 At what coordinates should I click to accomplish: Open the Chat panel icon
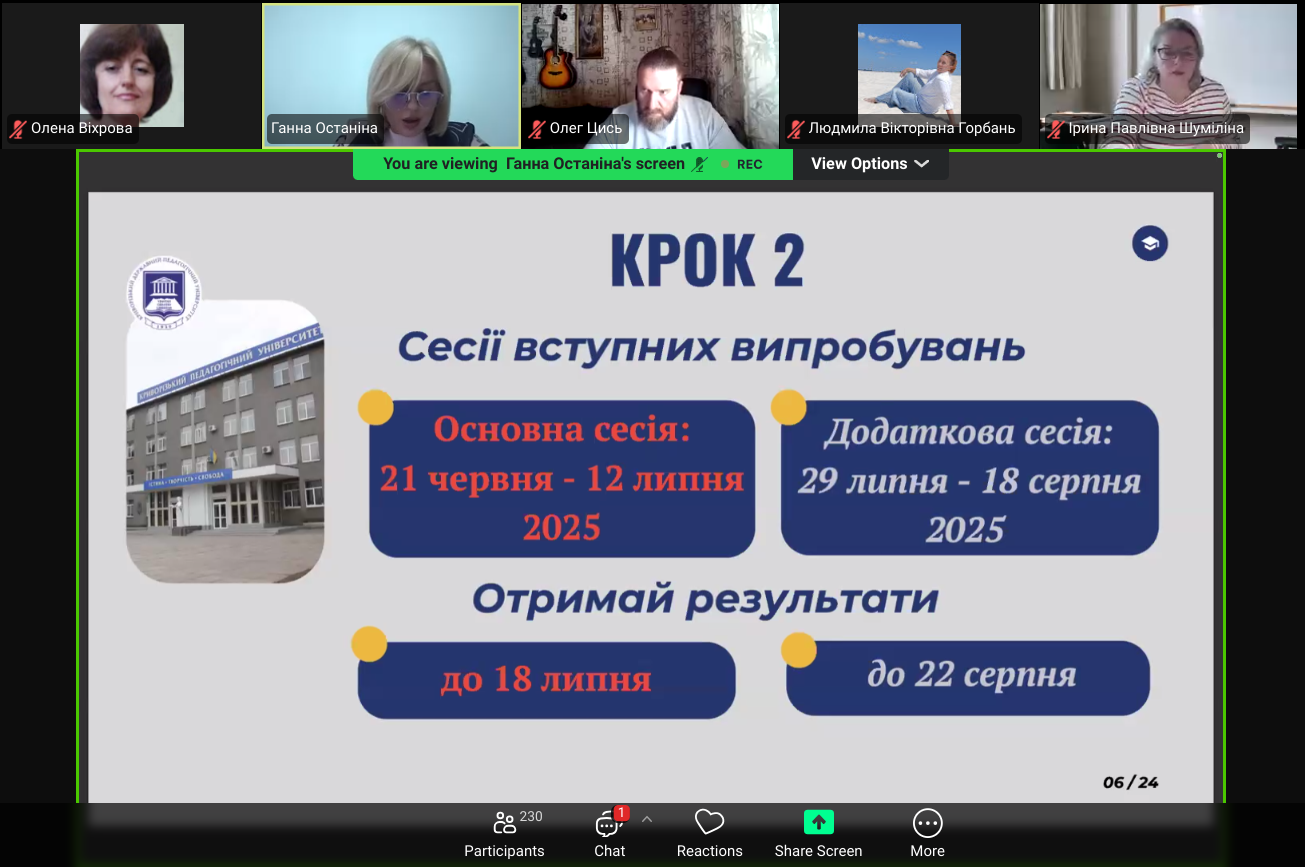(608, 824)
